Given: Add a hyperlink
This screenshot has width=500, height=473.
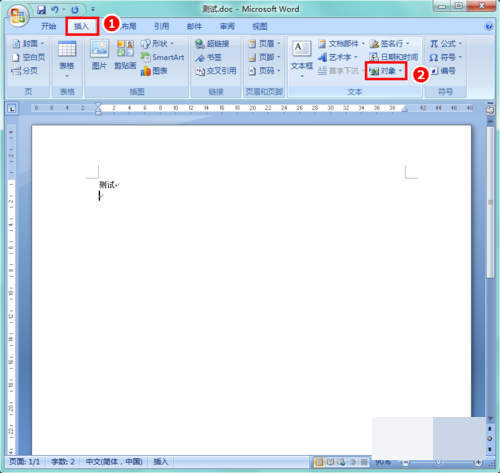Looking at the screenshot, I should click(x=212, y=44).
